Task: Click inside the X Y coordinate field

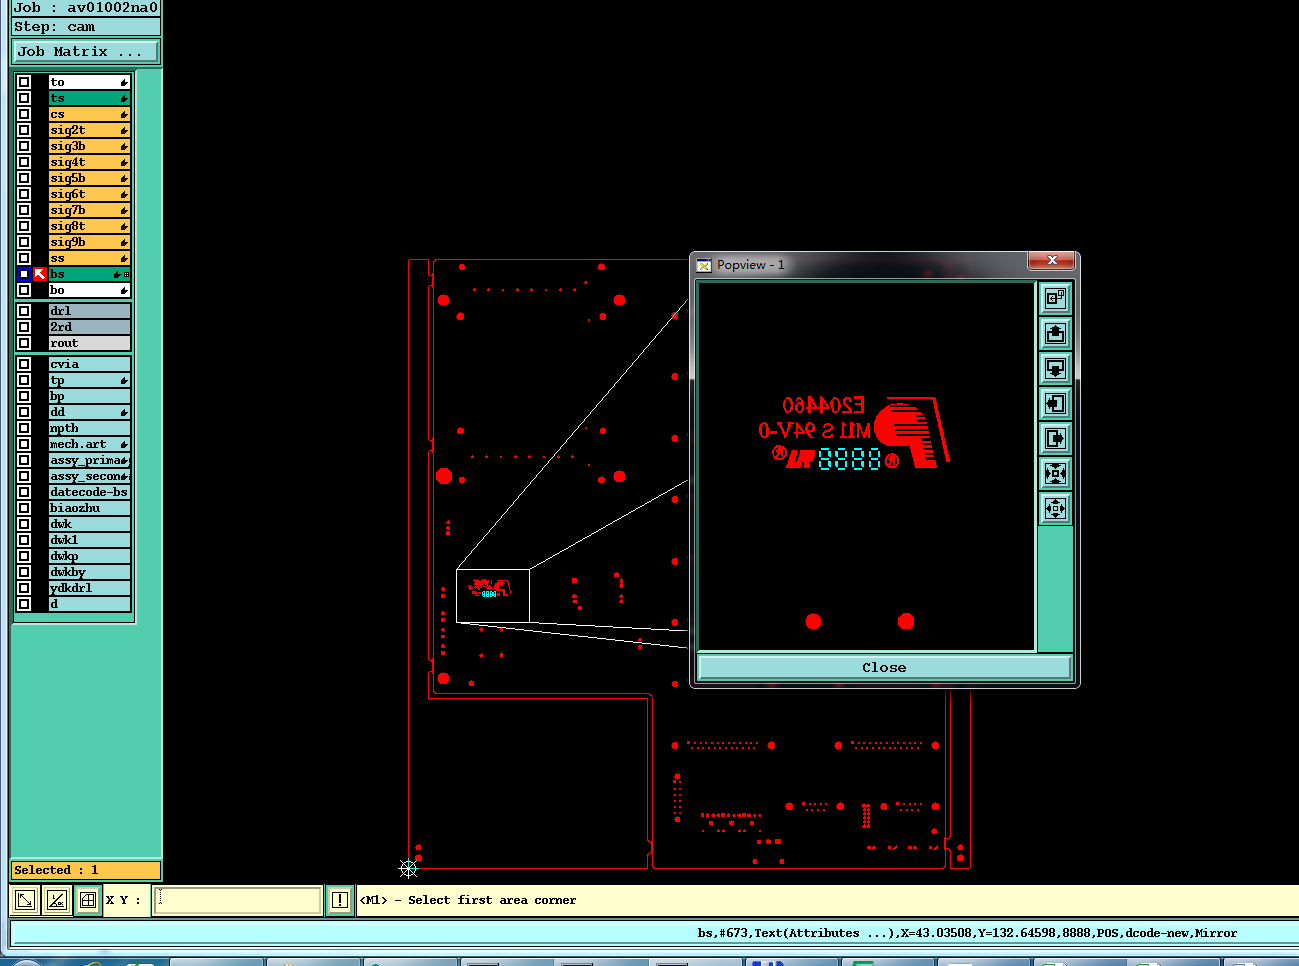Action: (x=237, y=900)
